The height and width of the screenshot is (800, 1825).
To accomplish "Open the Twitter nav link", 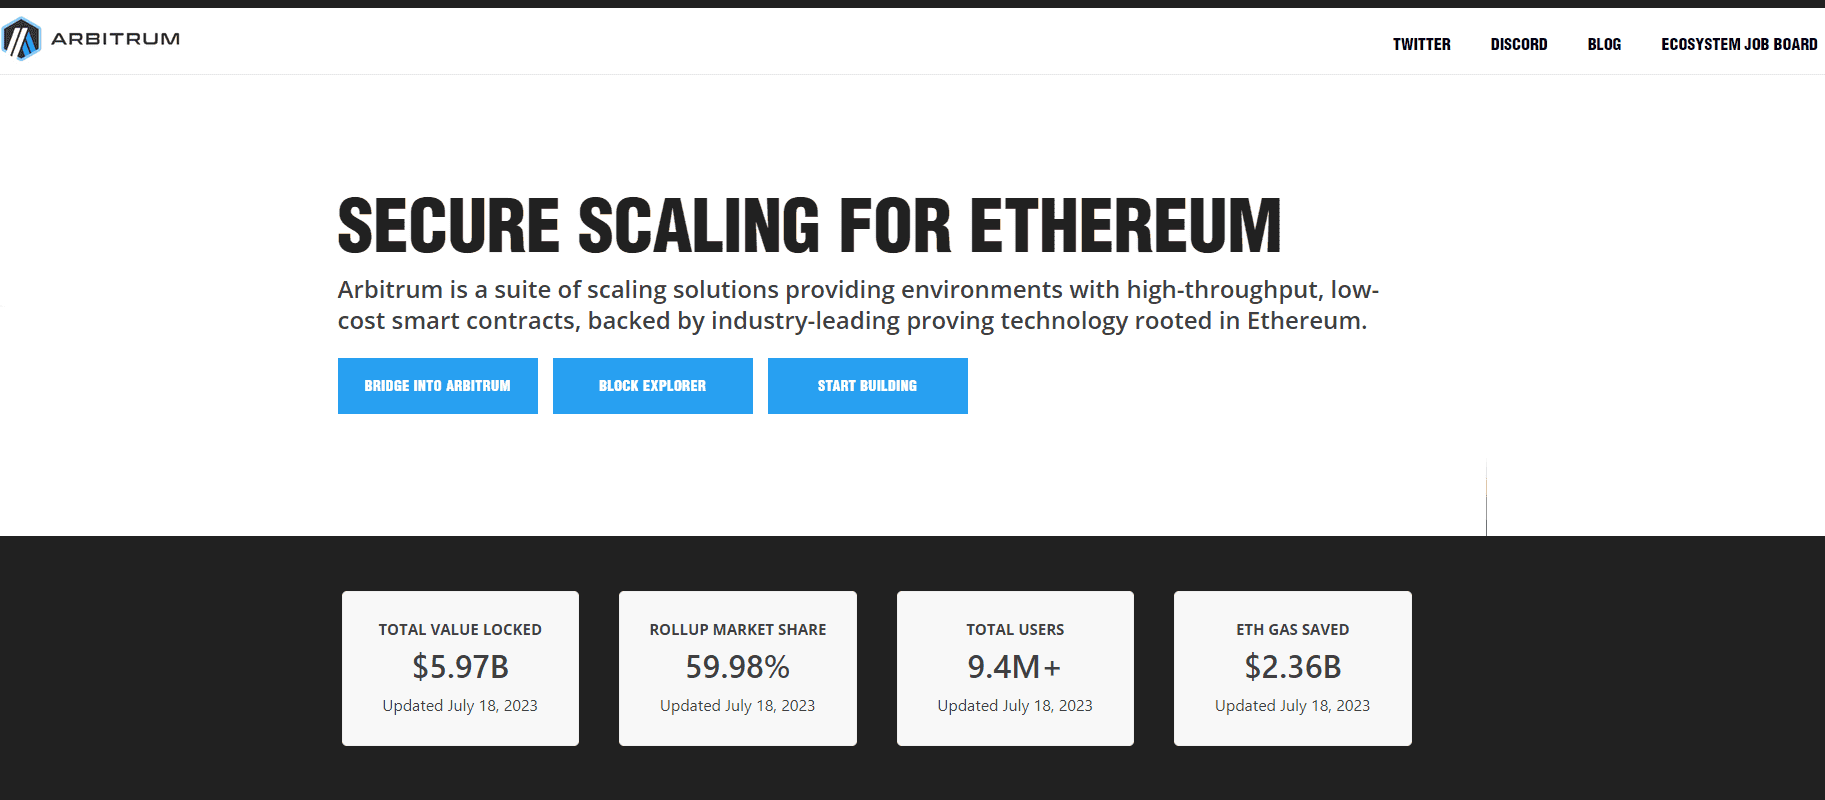I will click(x=1421, y=44).
